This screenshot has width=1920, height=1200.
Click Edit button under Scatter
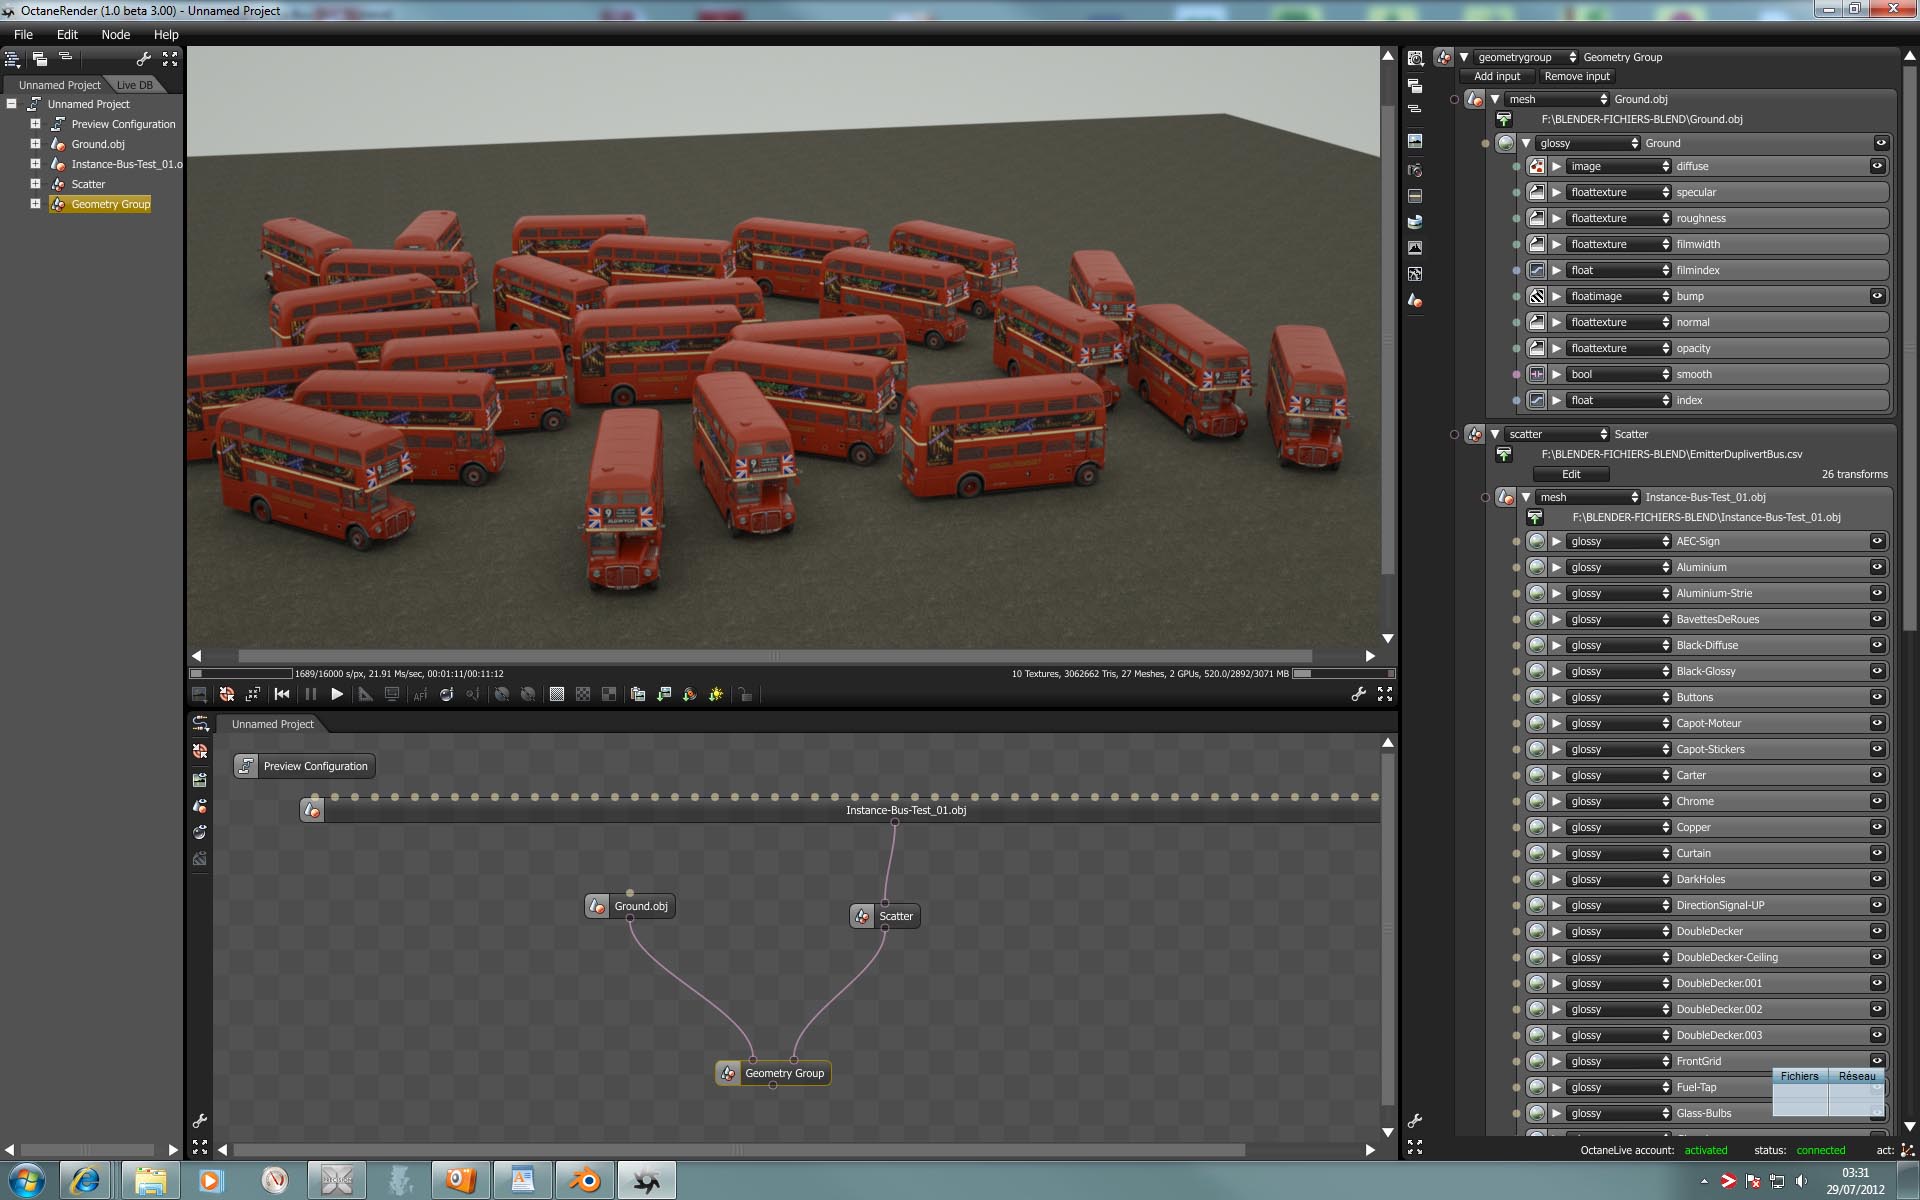[x=1570, y=474]
